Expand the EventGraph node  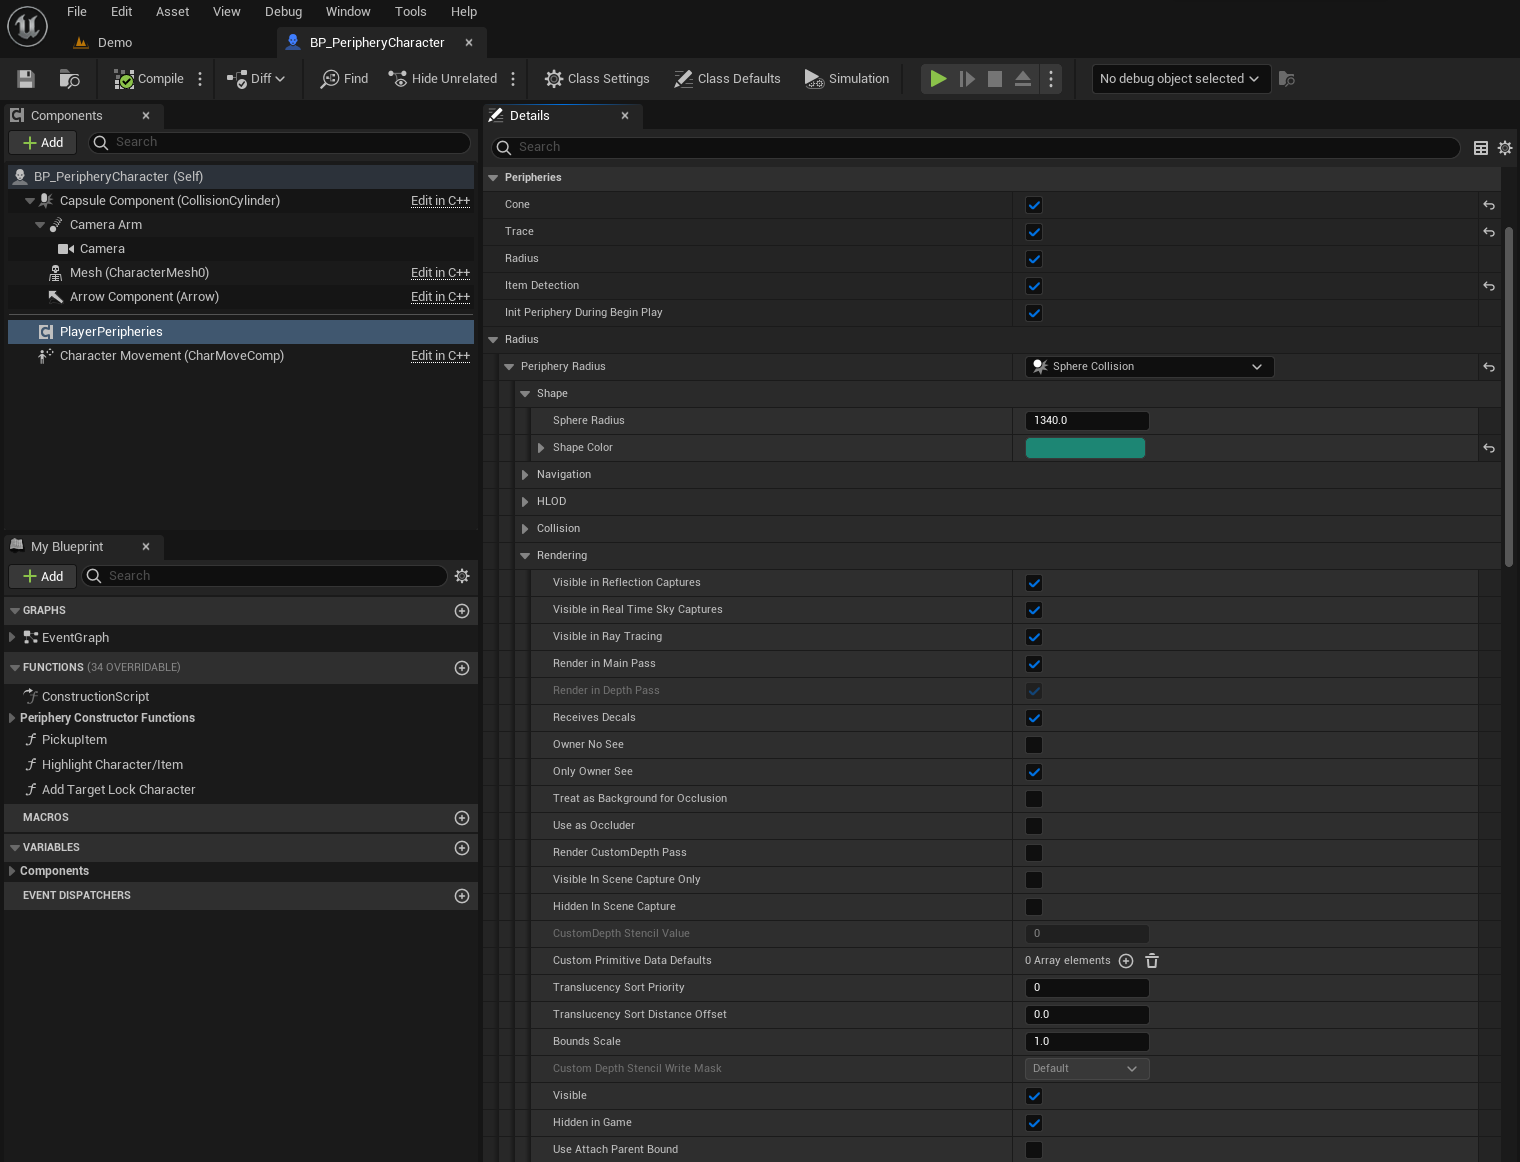[12, 637]
